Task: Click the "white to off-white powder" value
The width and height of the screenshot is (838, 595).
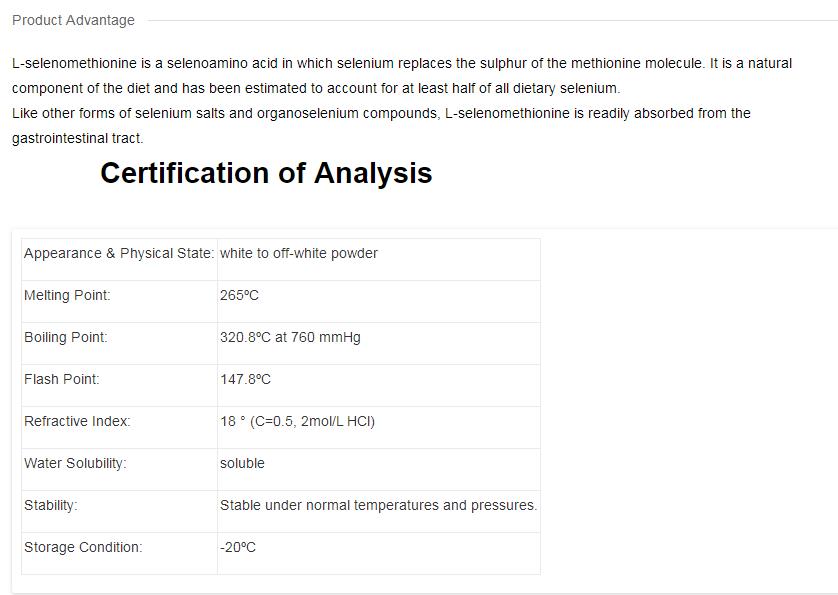Action: [x=299, y=253]
